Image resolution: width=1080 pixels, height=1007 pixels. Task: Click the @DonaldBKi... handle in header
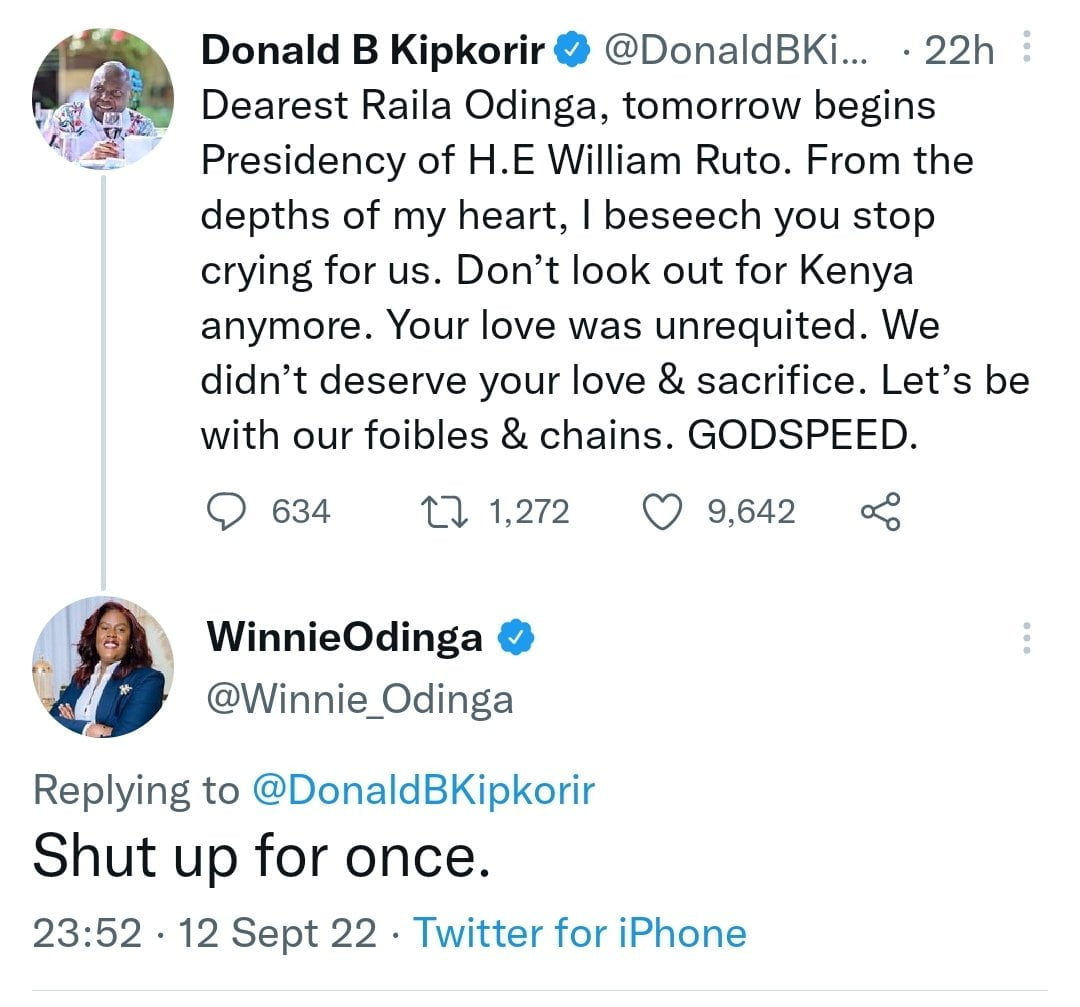coord(735,51)
